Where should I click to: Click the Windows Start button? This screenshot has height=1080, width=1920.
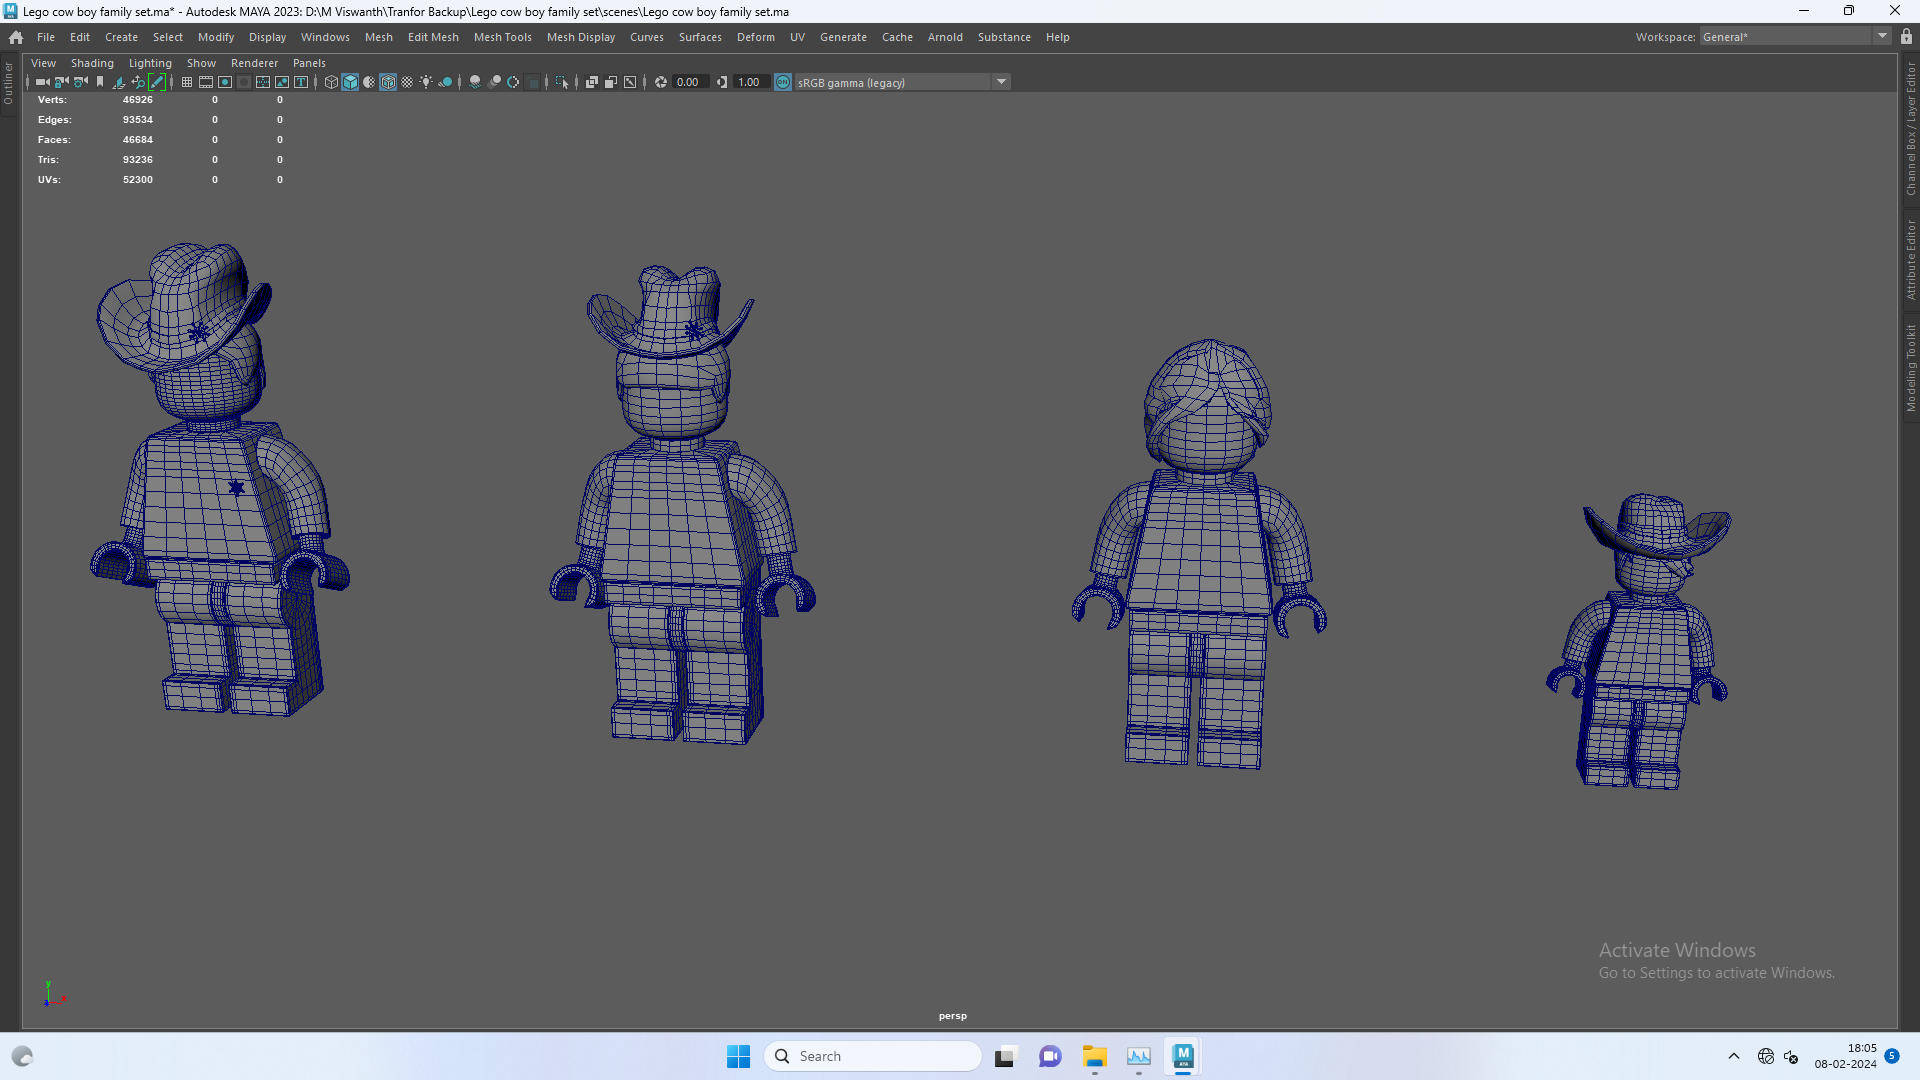click(738, 1056)
